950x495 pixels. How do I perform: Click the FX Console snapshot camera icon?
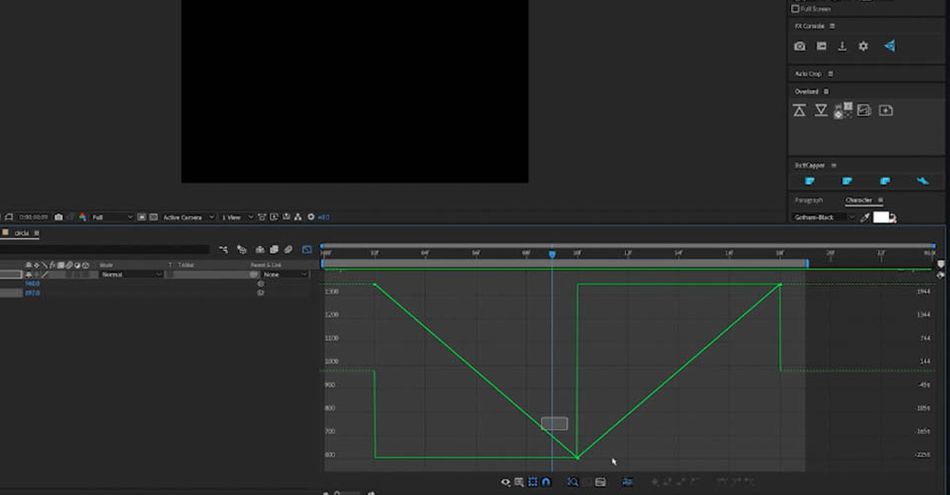point(799,46)
